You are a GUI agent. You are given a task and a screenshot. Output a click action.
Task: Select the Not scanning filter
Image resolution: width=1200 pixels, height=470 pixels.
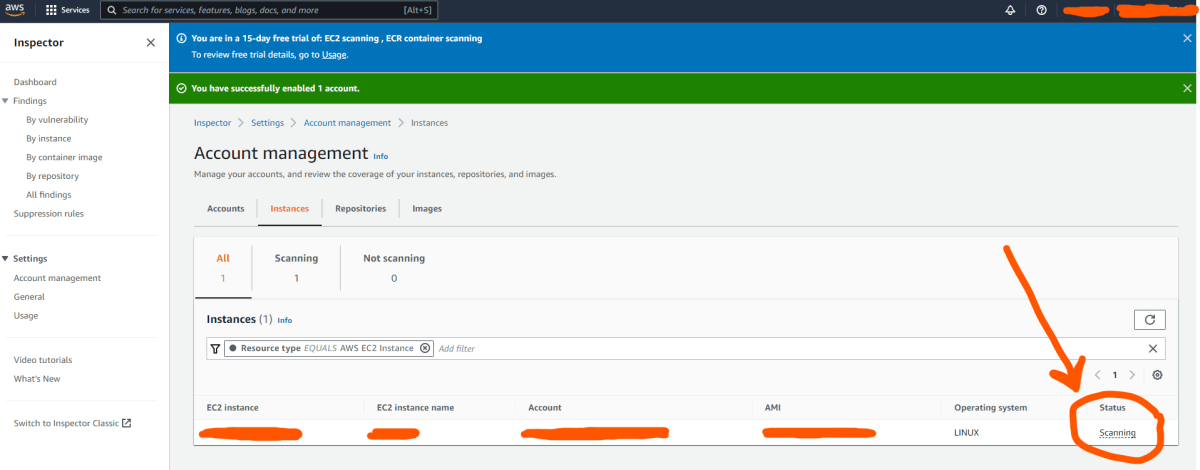pyautogui.click(x=394, y=267)
